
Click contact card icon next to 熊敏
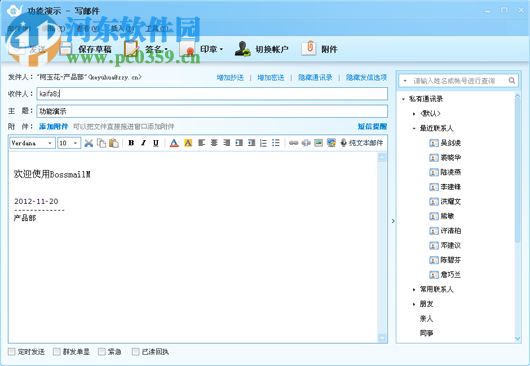434,216
